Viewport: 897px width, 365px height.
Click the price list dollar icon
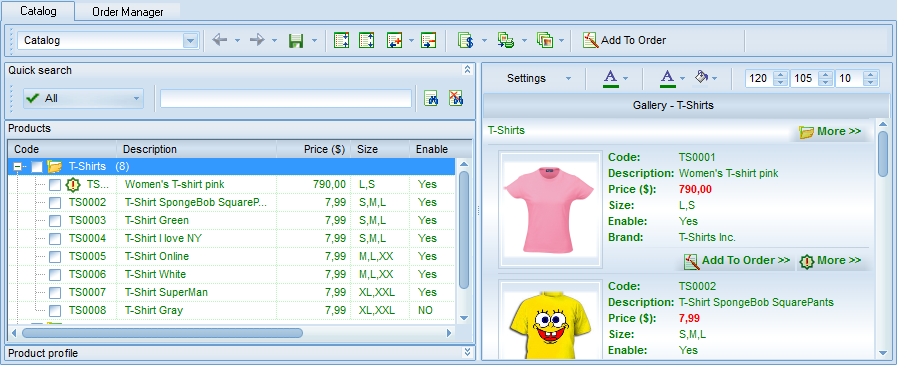(x=466, y=41)
